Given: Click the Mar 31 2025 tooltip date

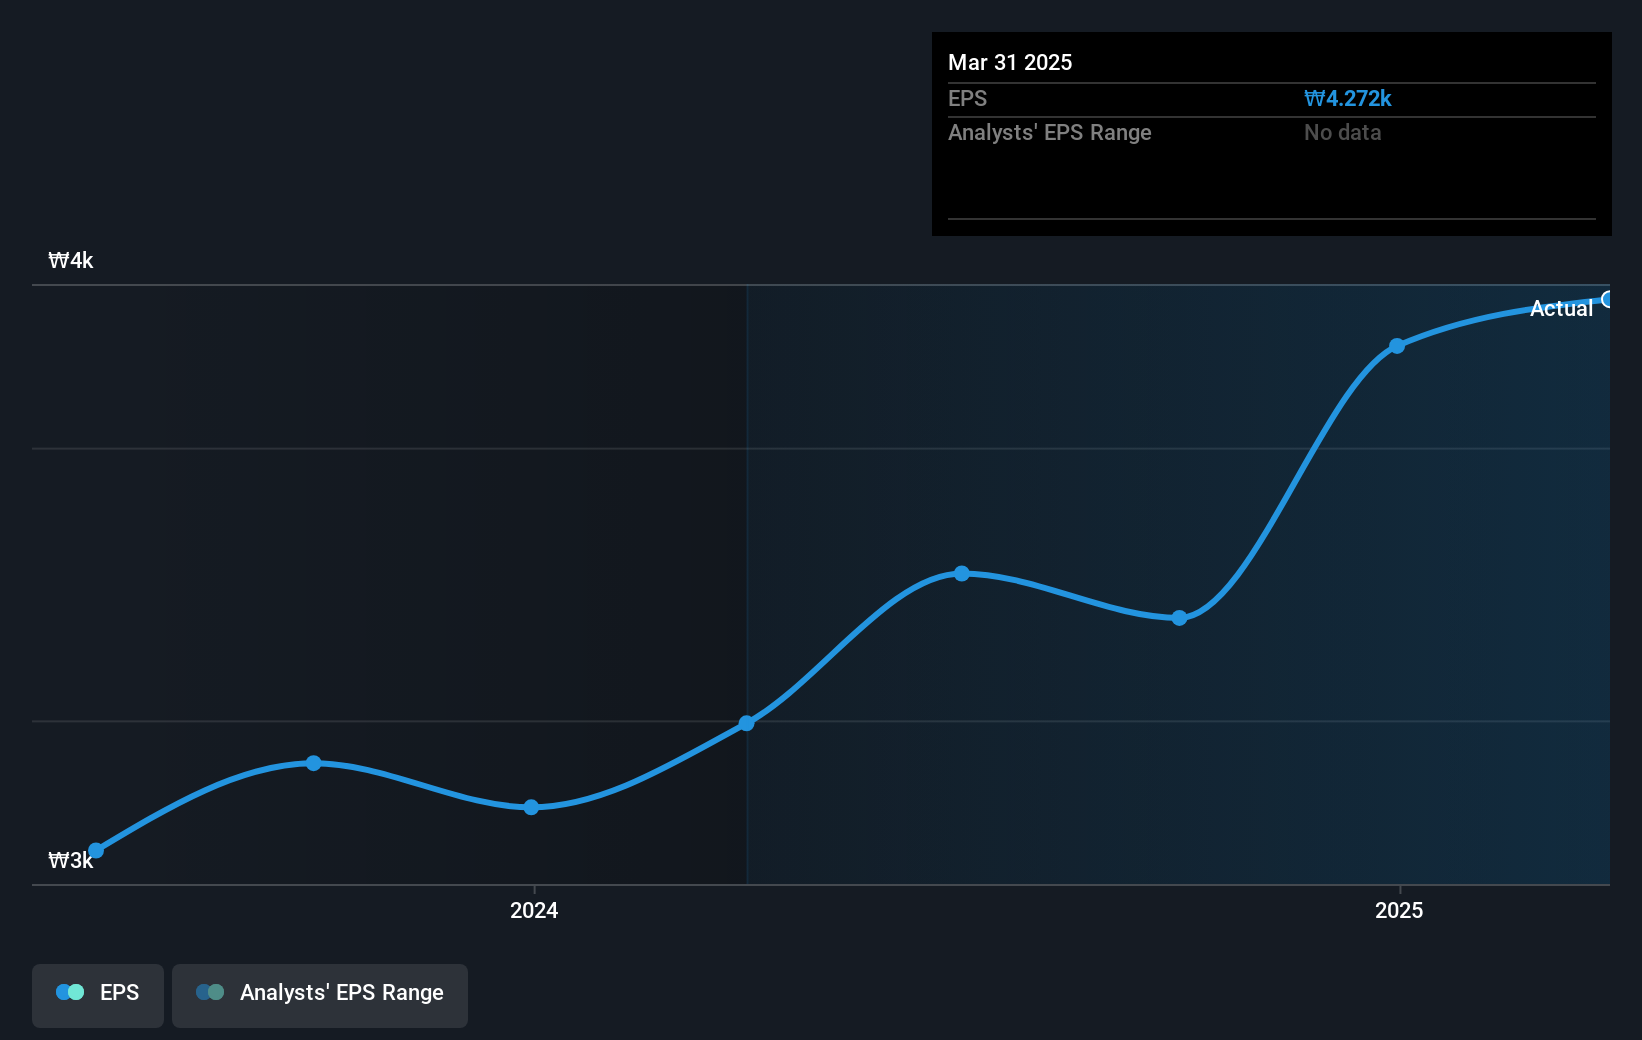Looking at the screenshot, I should coord(1010,63).
